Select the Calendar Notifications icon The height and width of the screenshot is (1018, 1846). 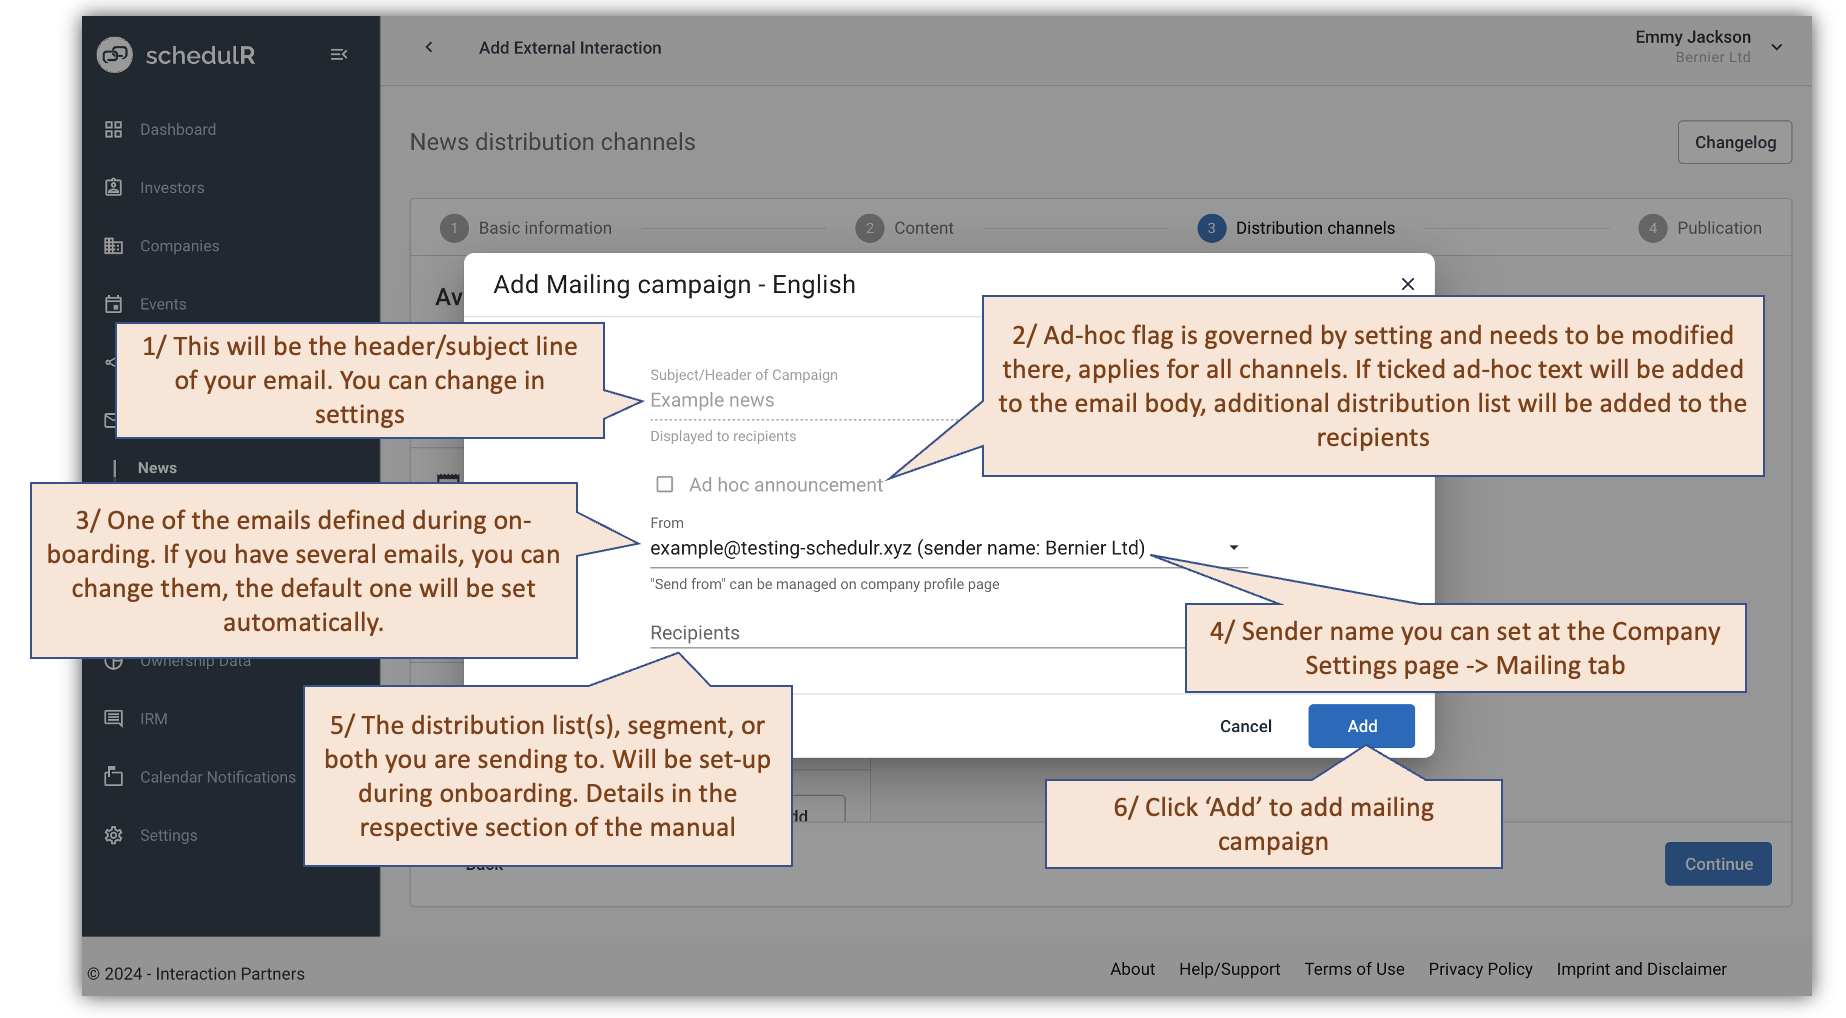click(x=113, y=776)
